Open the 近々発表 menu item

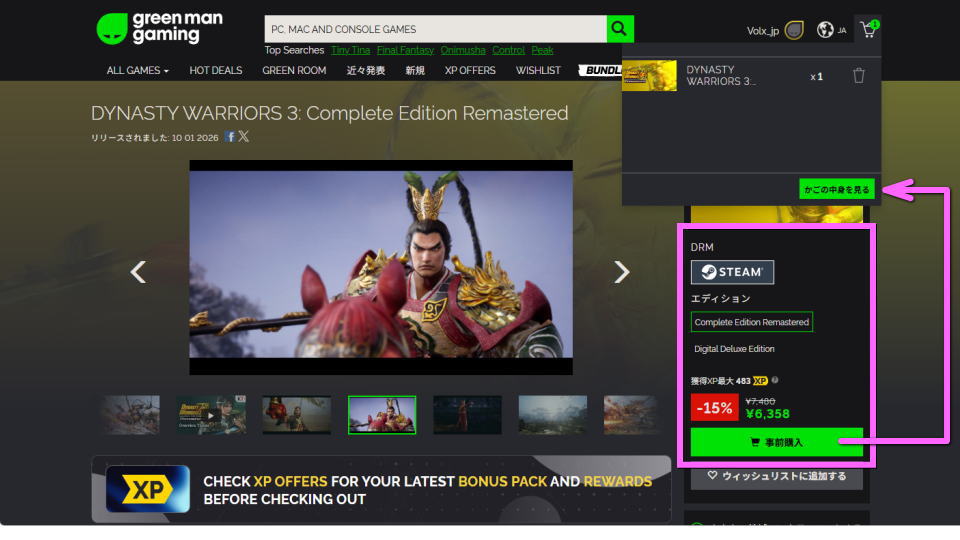366,70
